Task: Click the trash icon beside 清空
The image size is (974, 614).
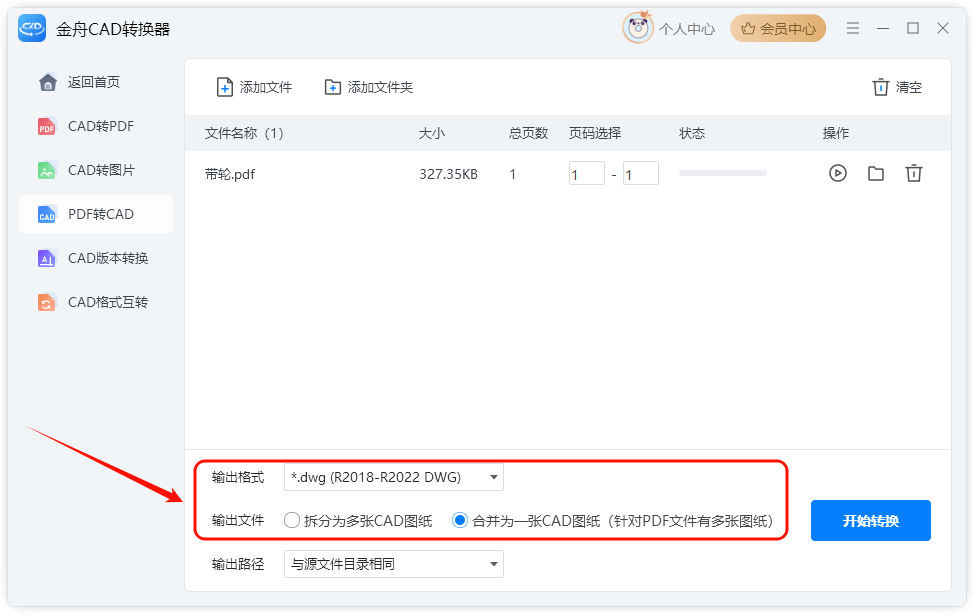Action: (x=880, y=88)
